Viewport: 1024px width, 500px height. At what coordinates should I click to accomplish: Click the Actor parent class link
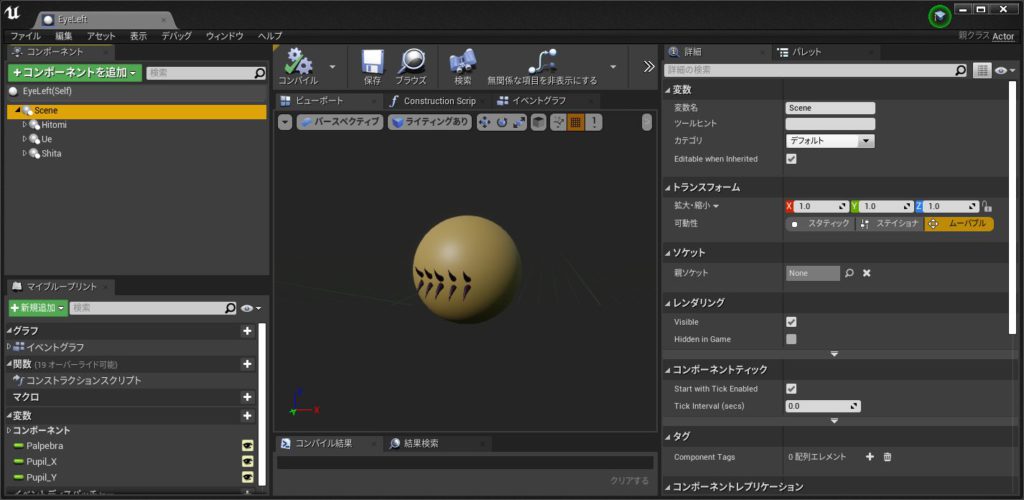[x=1003, y=37]
